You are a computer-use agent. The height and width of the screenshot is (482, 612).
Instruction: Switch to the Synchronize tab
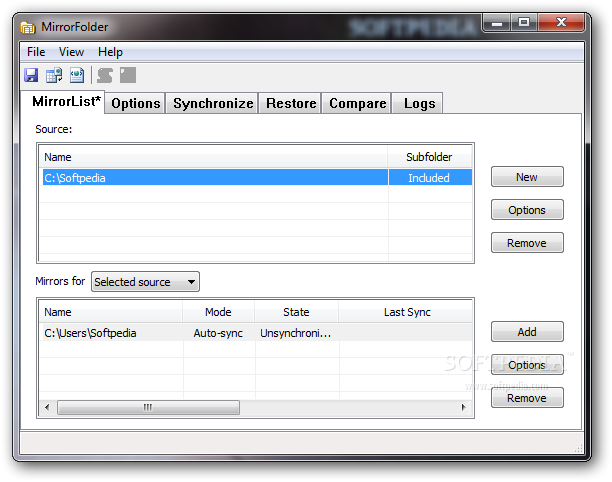pyautogui.click(x=213, y=103)
